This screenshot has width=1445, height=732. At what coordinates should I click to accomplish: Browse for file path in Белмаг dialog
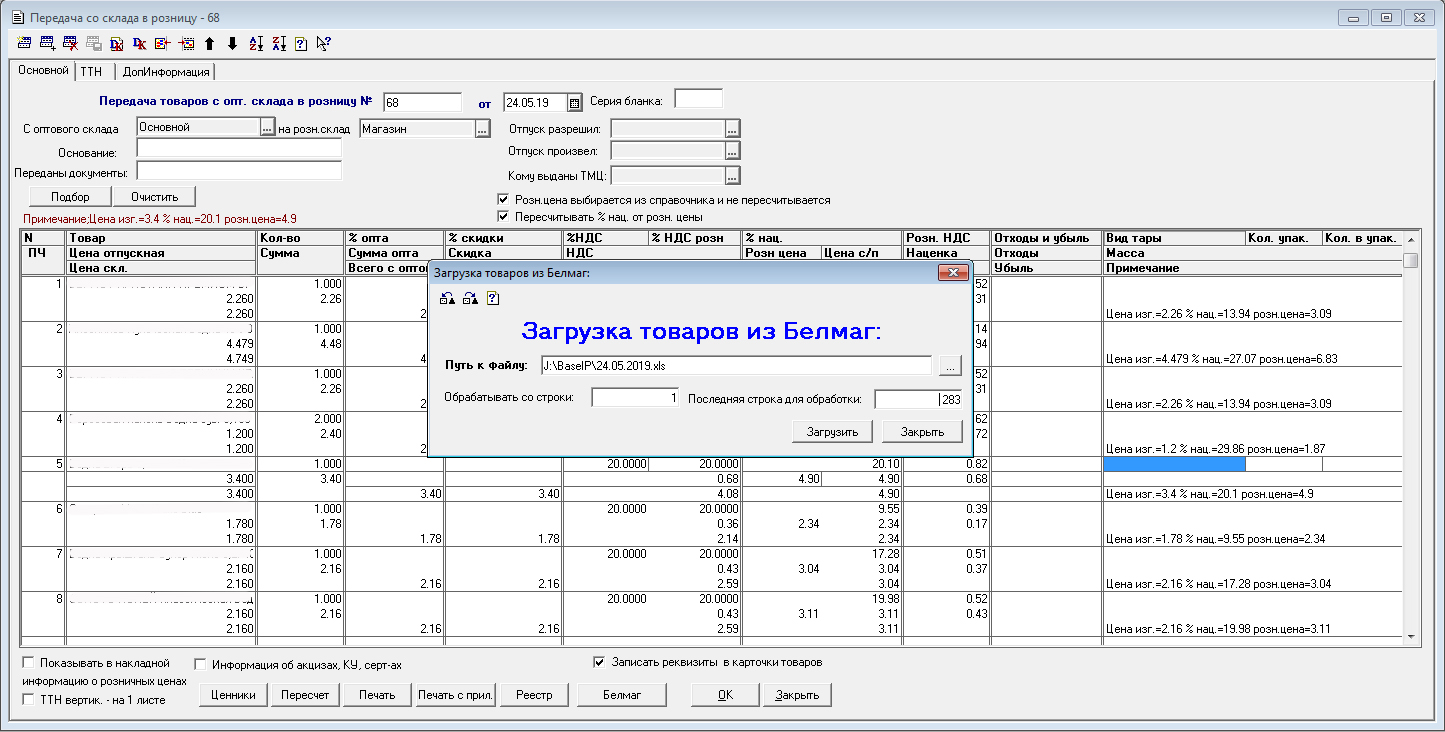950,365
